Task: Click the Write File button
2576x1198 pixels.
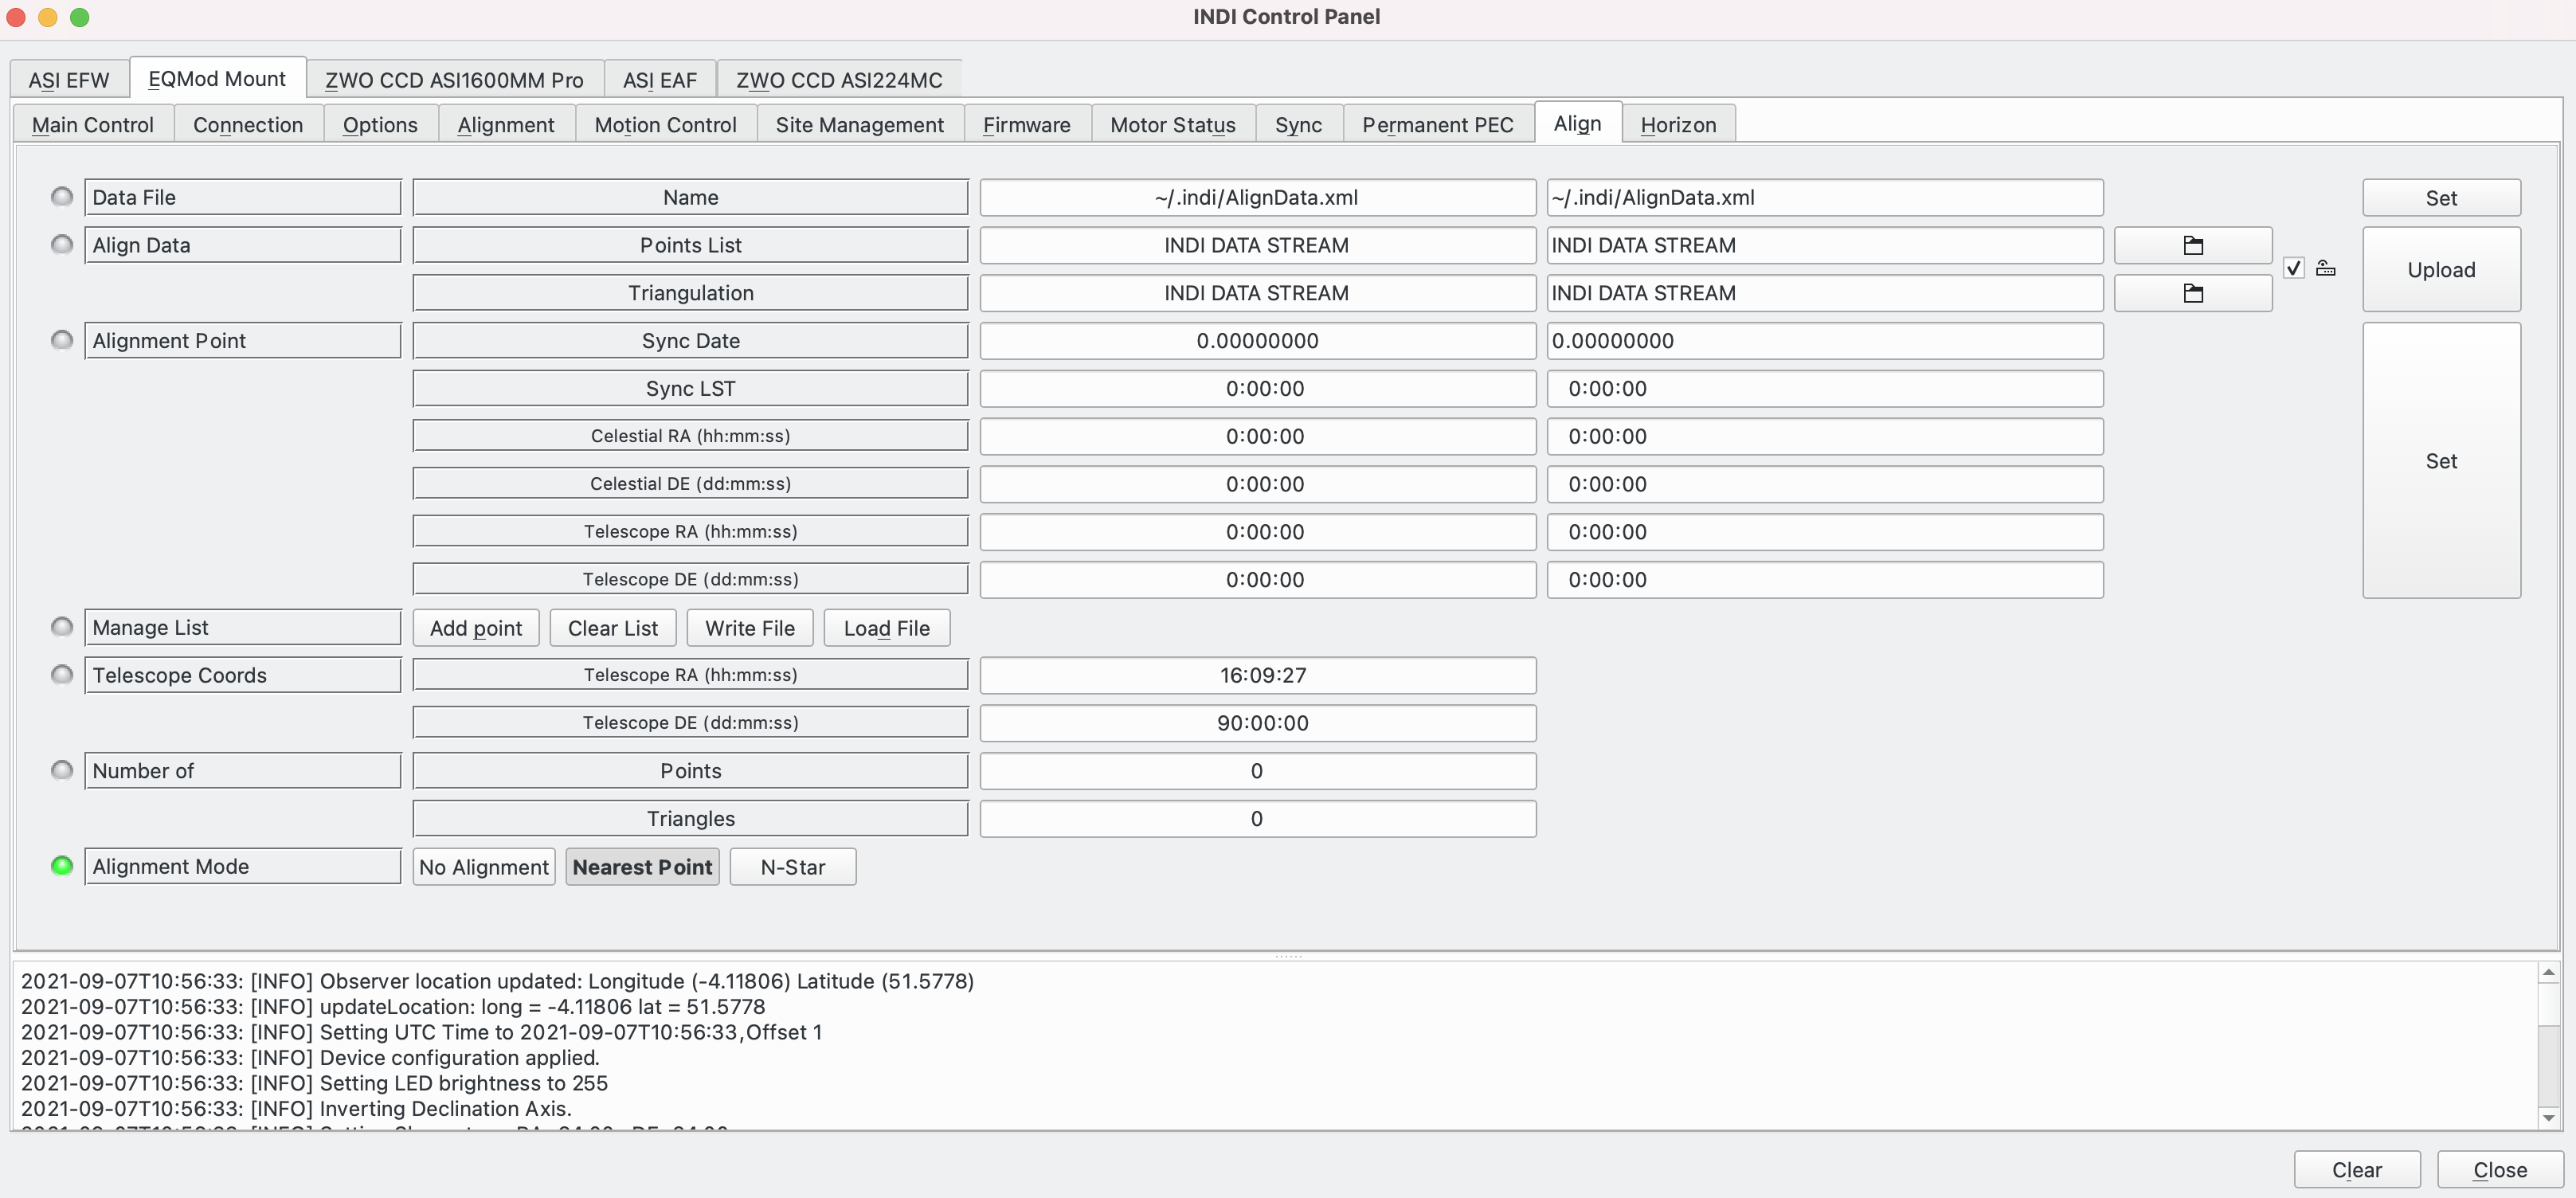Action: (750, 628)
